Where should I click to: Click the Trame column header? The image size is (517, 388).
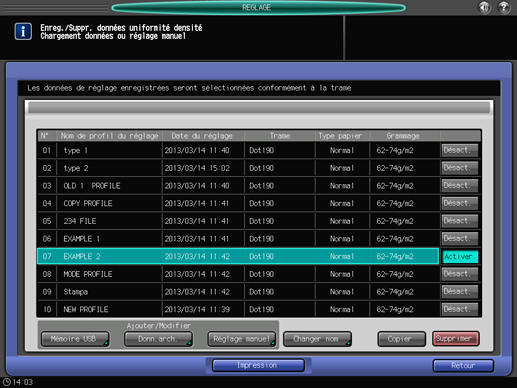click(x=280, y=136)
